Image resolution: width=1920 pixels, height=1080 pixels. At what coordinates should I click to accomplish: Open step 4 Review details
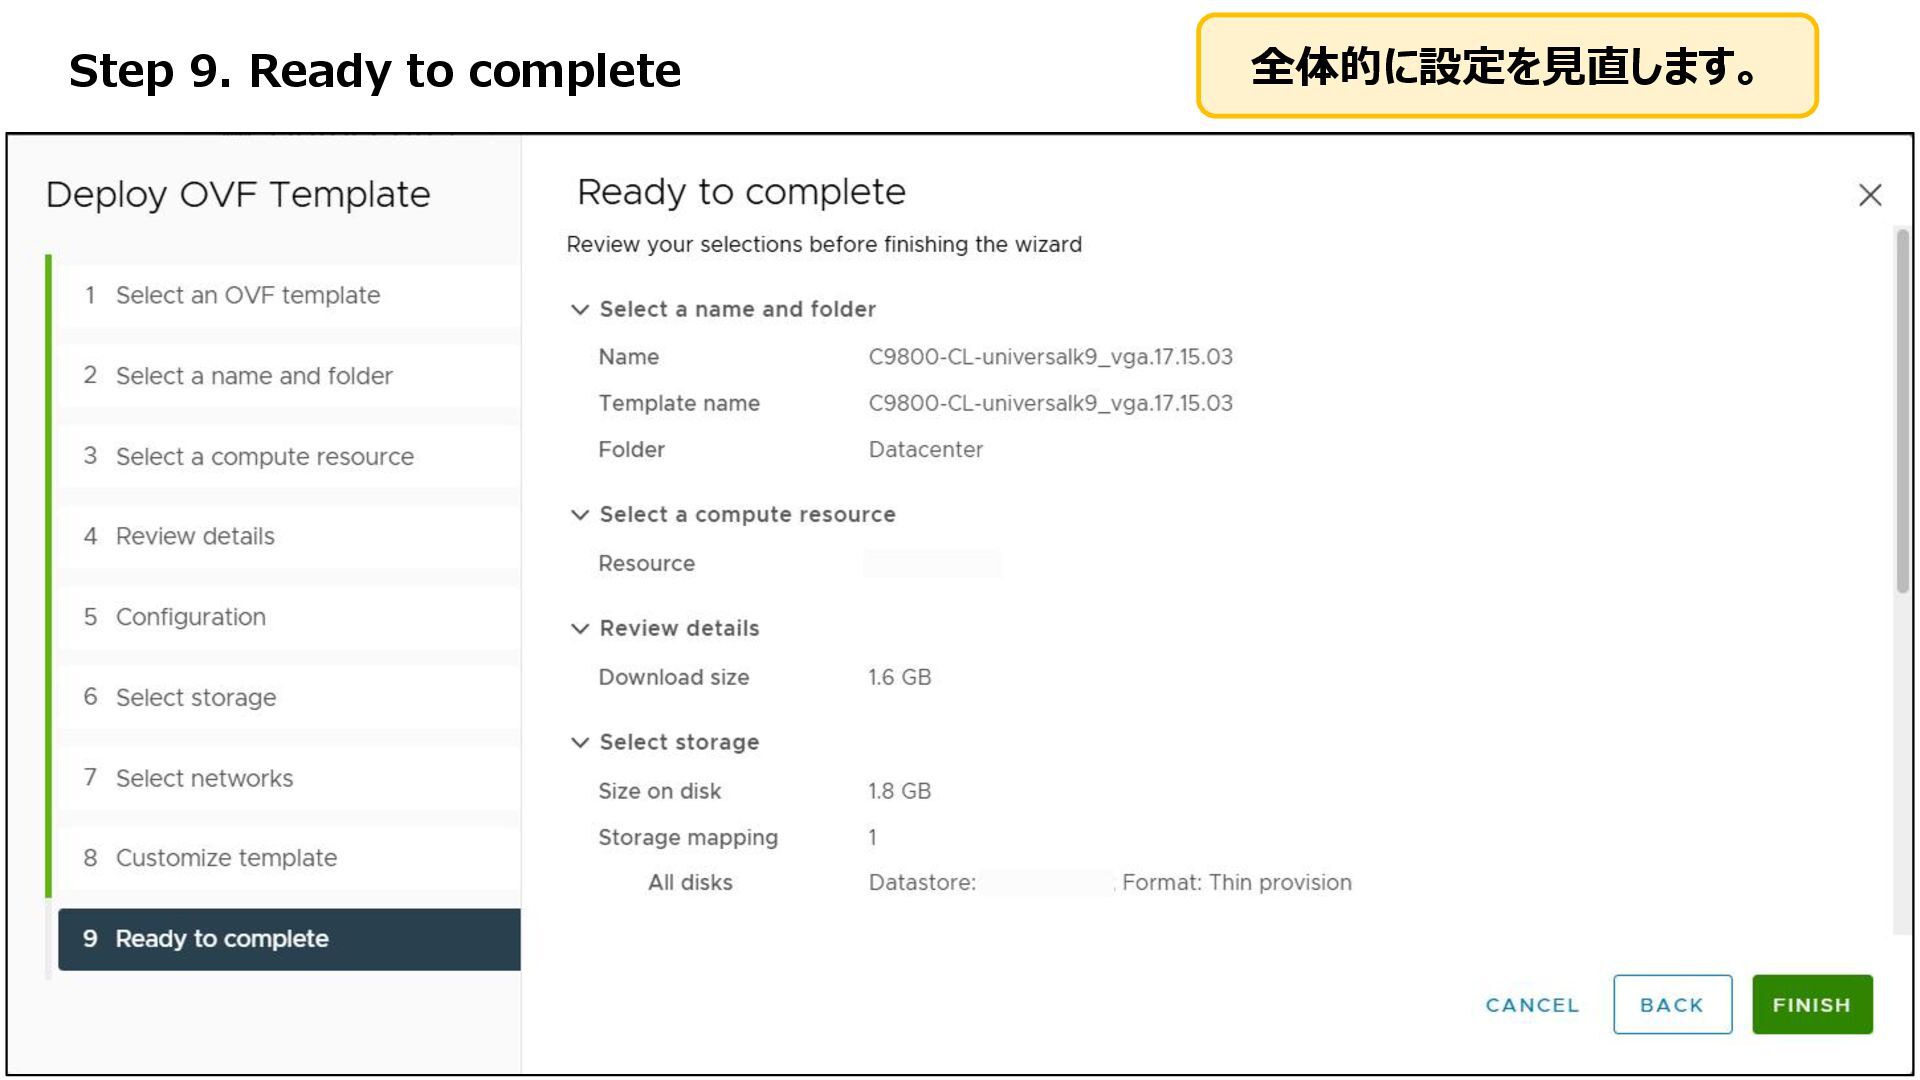[x=195, y=537]
